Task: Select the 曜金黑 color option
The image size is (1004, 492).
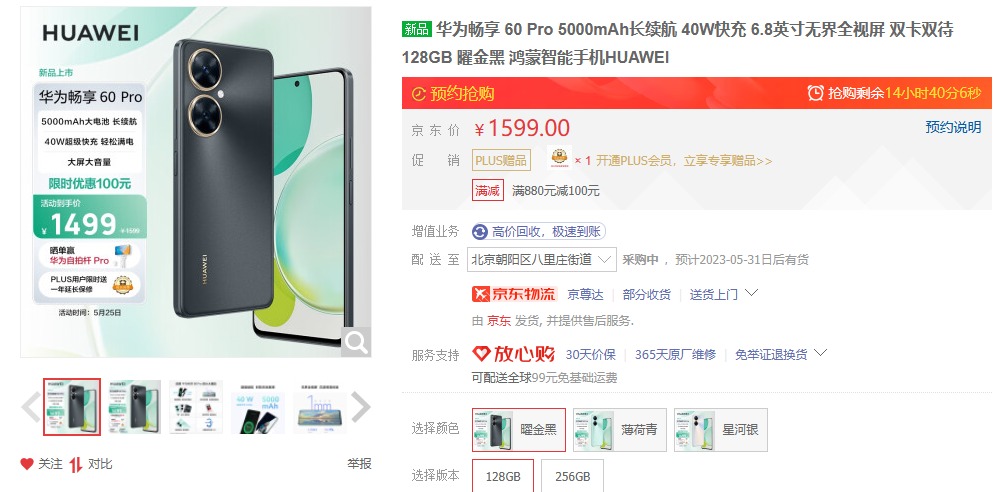Action: (x=519, y=430)
